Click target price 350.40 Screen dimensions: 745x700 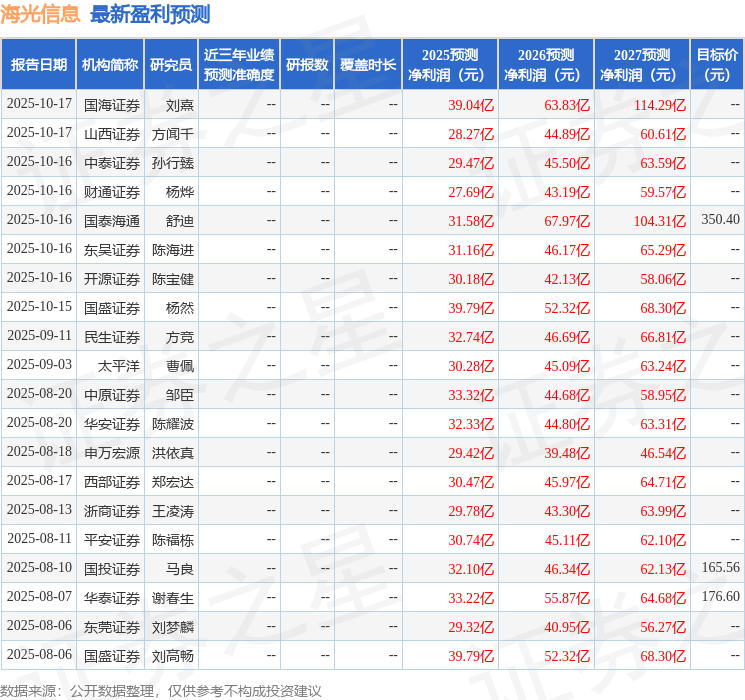click(x=720, y=219)
